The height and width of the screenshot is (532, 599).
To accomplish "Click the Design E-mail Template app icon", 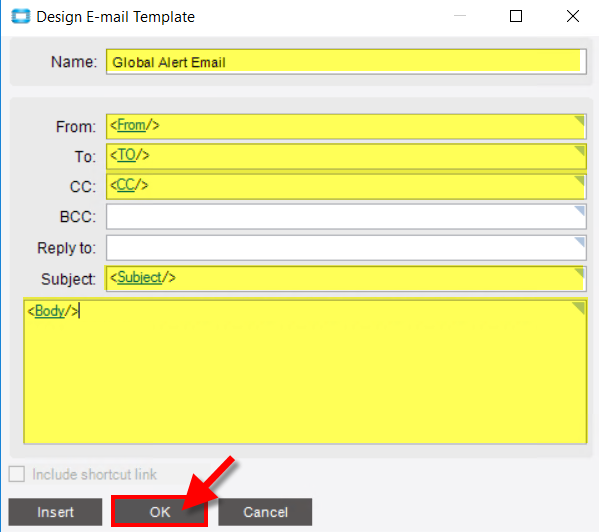I will [x=21, y=16].
